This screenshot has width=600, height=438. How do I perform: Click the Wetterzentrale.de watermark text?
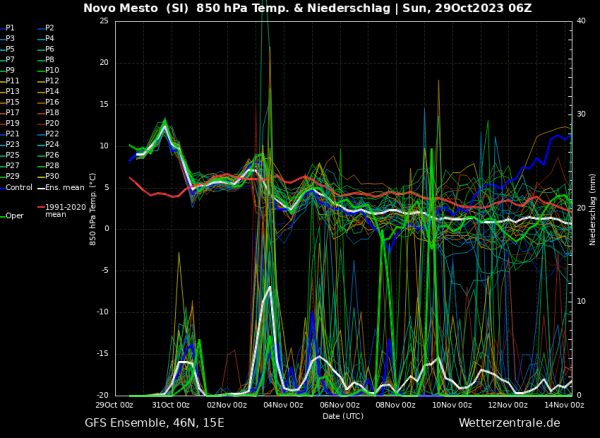[509, 423]
